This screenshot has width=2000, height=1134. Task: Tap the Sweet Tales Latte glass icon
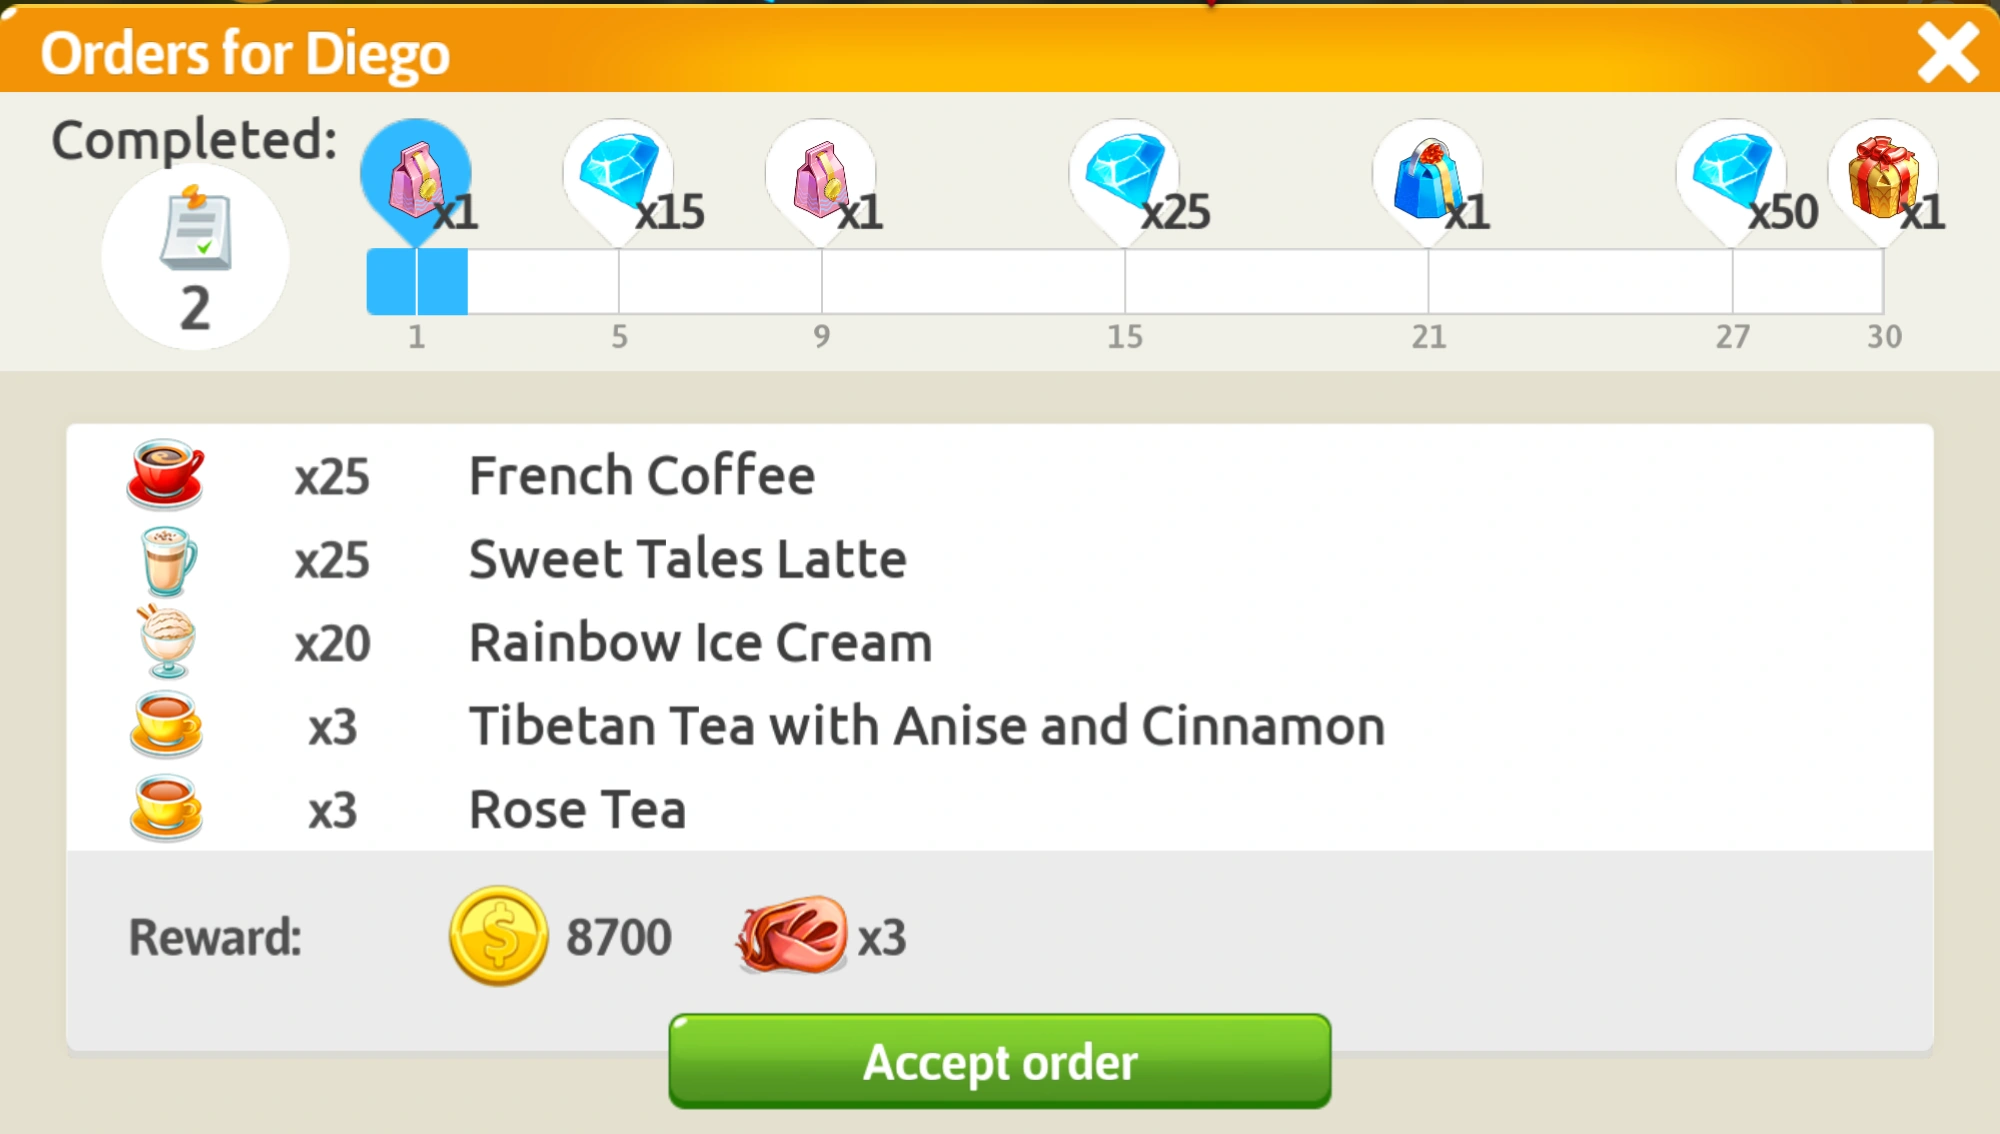pyautogui.click(x=168, y=559)
